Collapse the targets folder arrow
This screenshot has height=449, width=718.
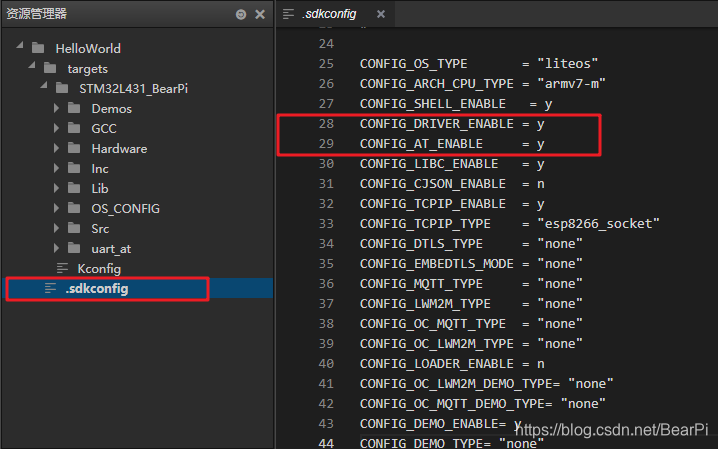(32, 65)
